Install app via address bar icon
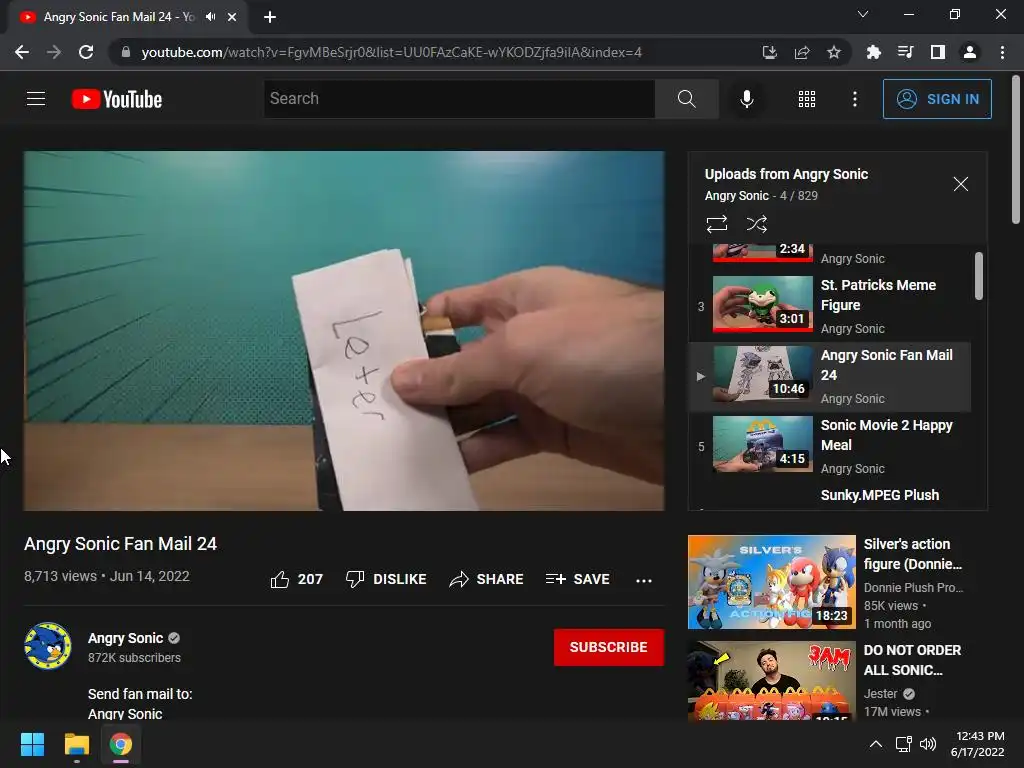1024x768 pixels. (x=769, y=52)
